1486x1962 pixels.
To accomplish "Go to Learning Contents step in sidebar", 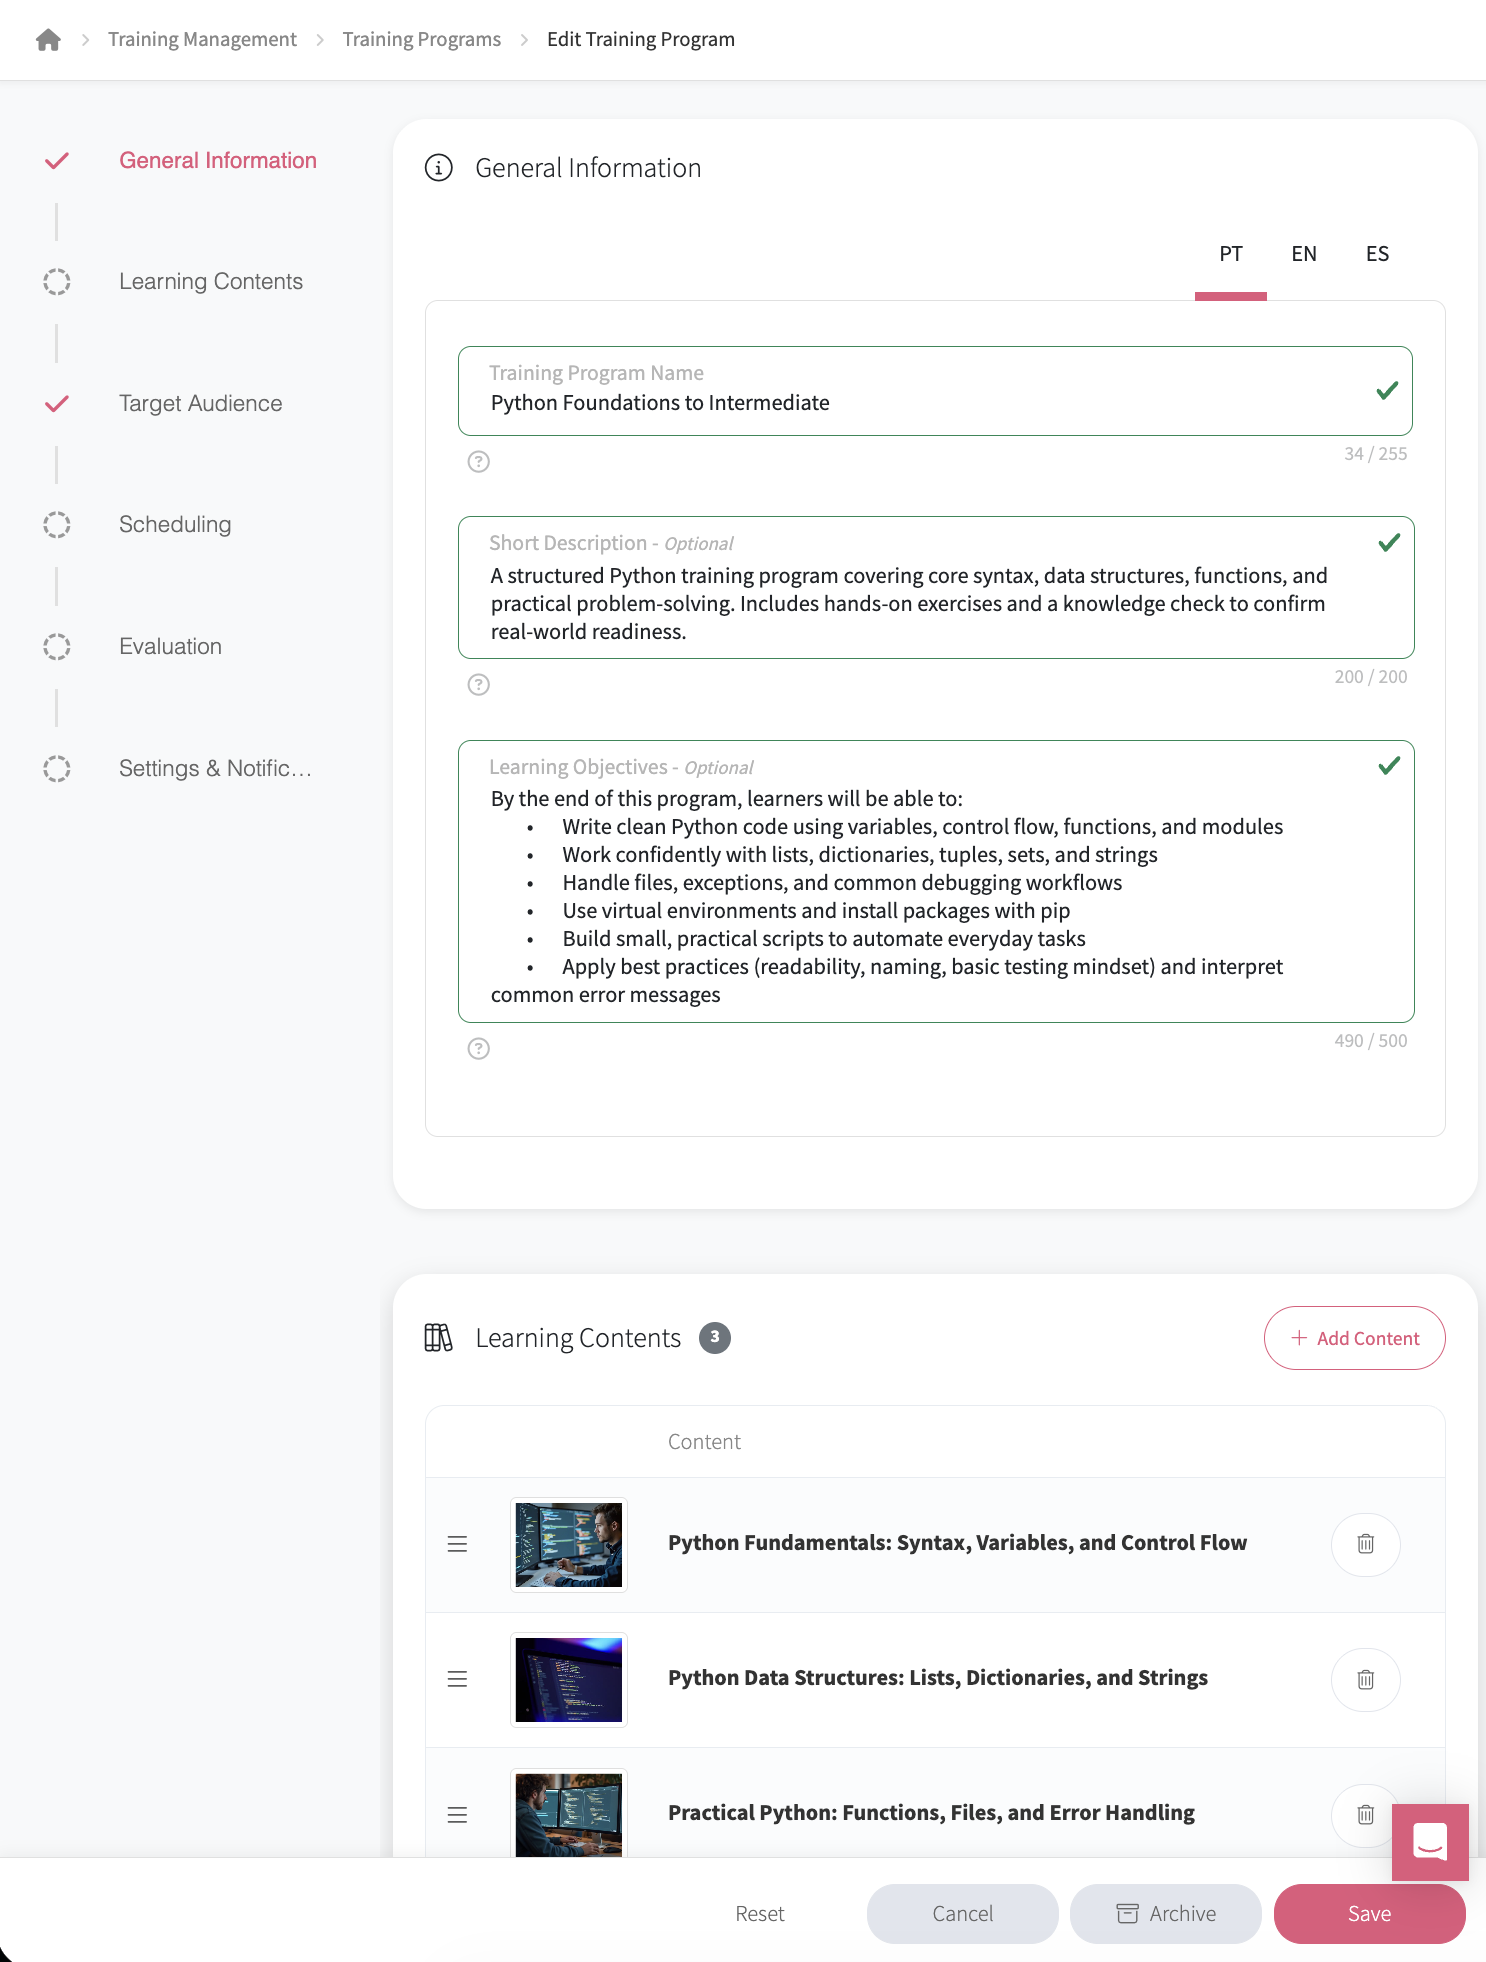I will tap(210, 282).
